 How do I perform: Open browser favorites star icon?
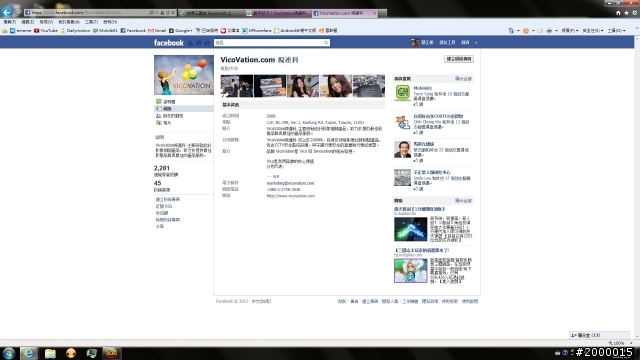click(626, 13)
